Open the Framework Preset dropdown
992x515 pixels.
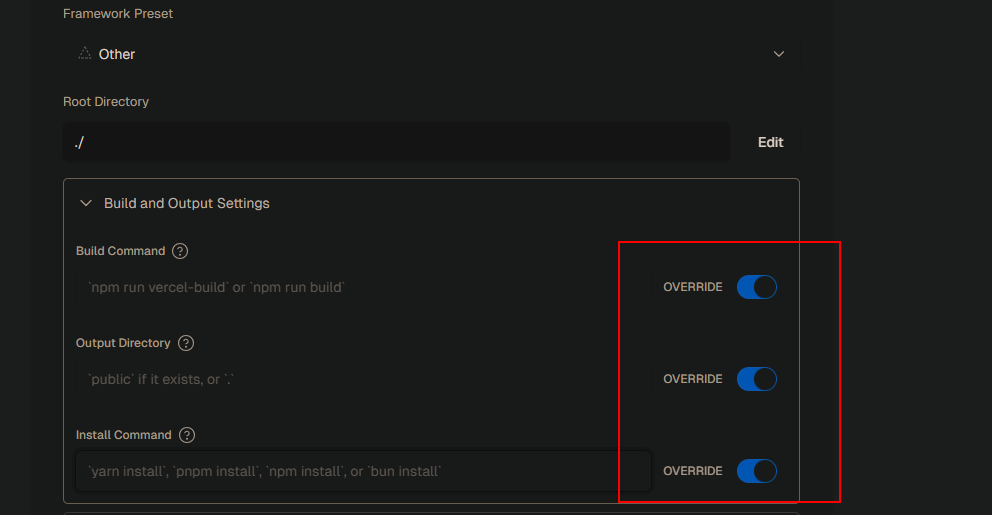tap(430, 54)
